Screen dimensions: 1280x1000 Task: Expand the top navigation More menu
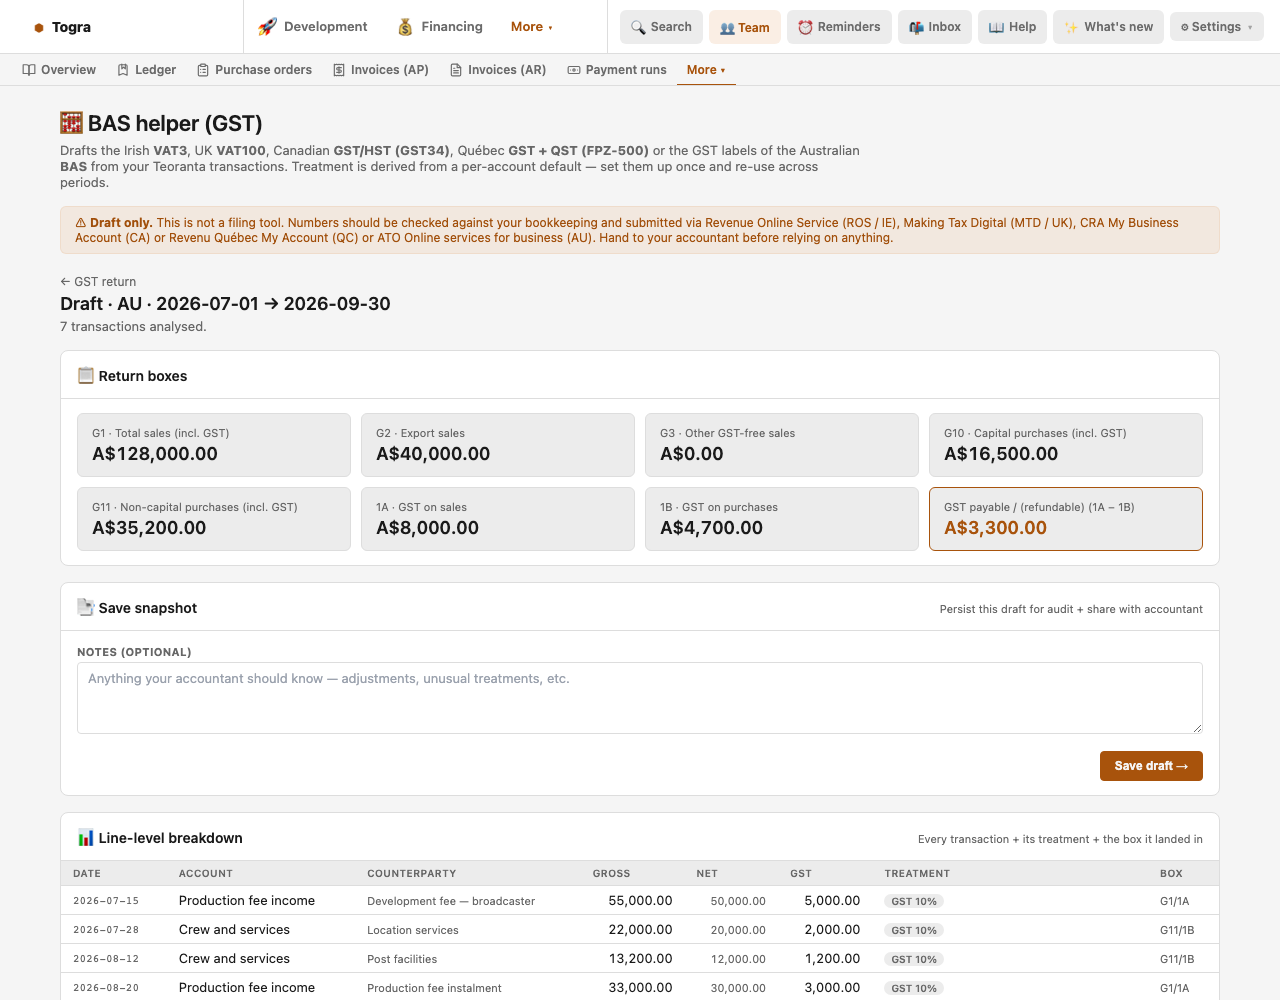pos(531,27)
